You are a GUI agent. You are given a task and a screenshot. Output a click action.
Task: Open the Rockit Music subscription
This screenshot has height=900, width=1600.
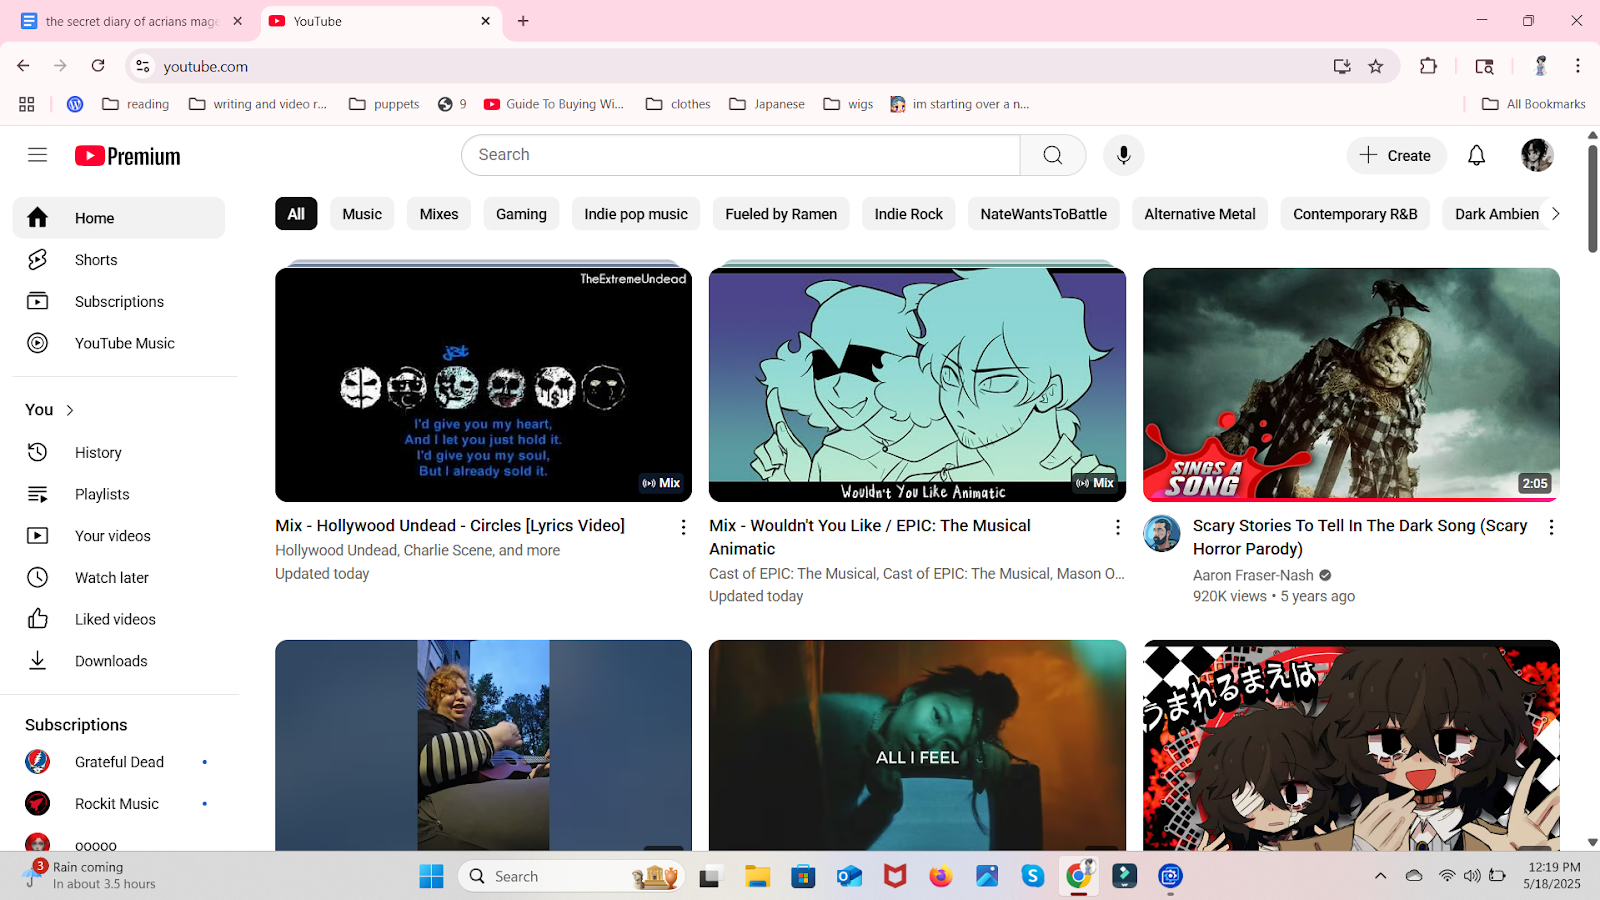tap(119, 804)
